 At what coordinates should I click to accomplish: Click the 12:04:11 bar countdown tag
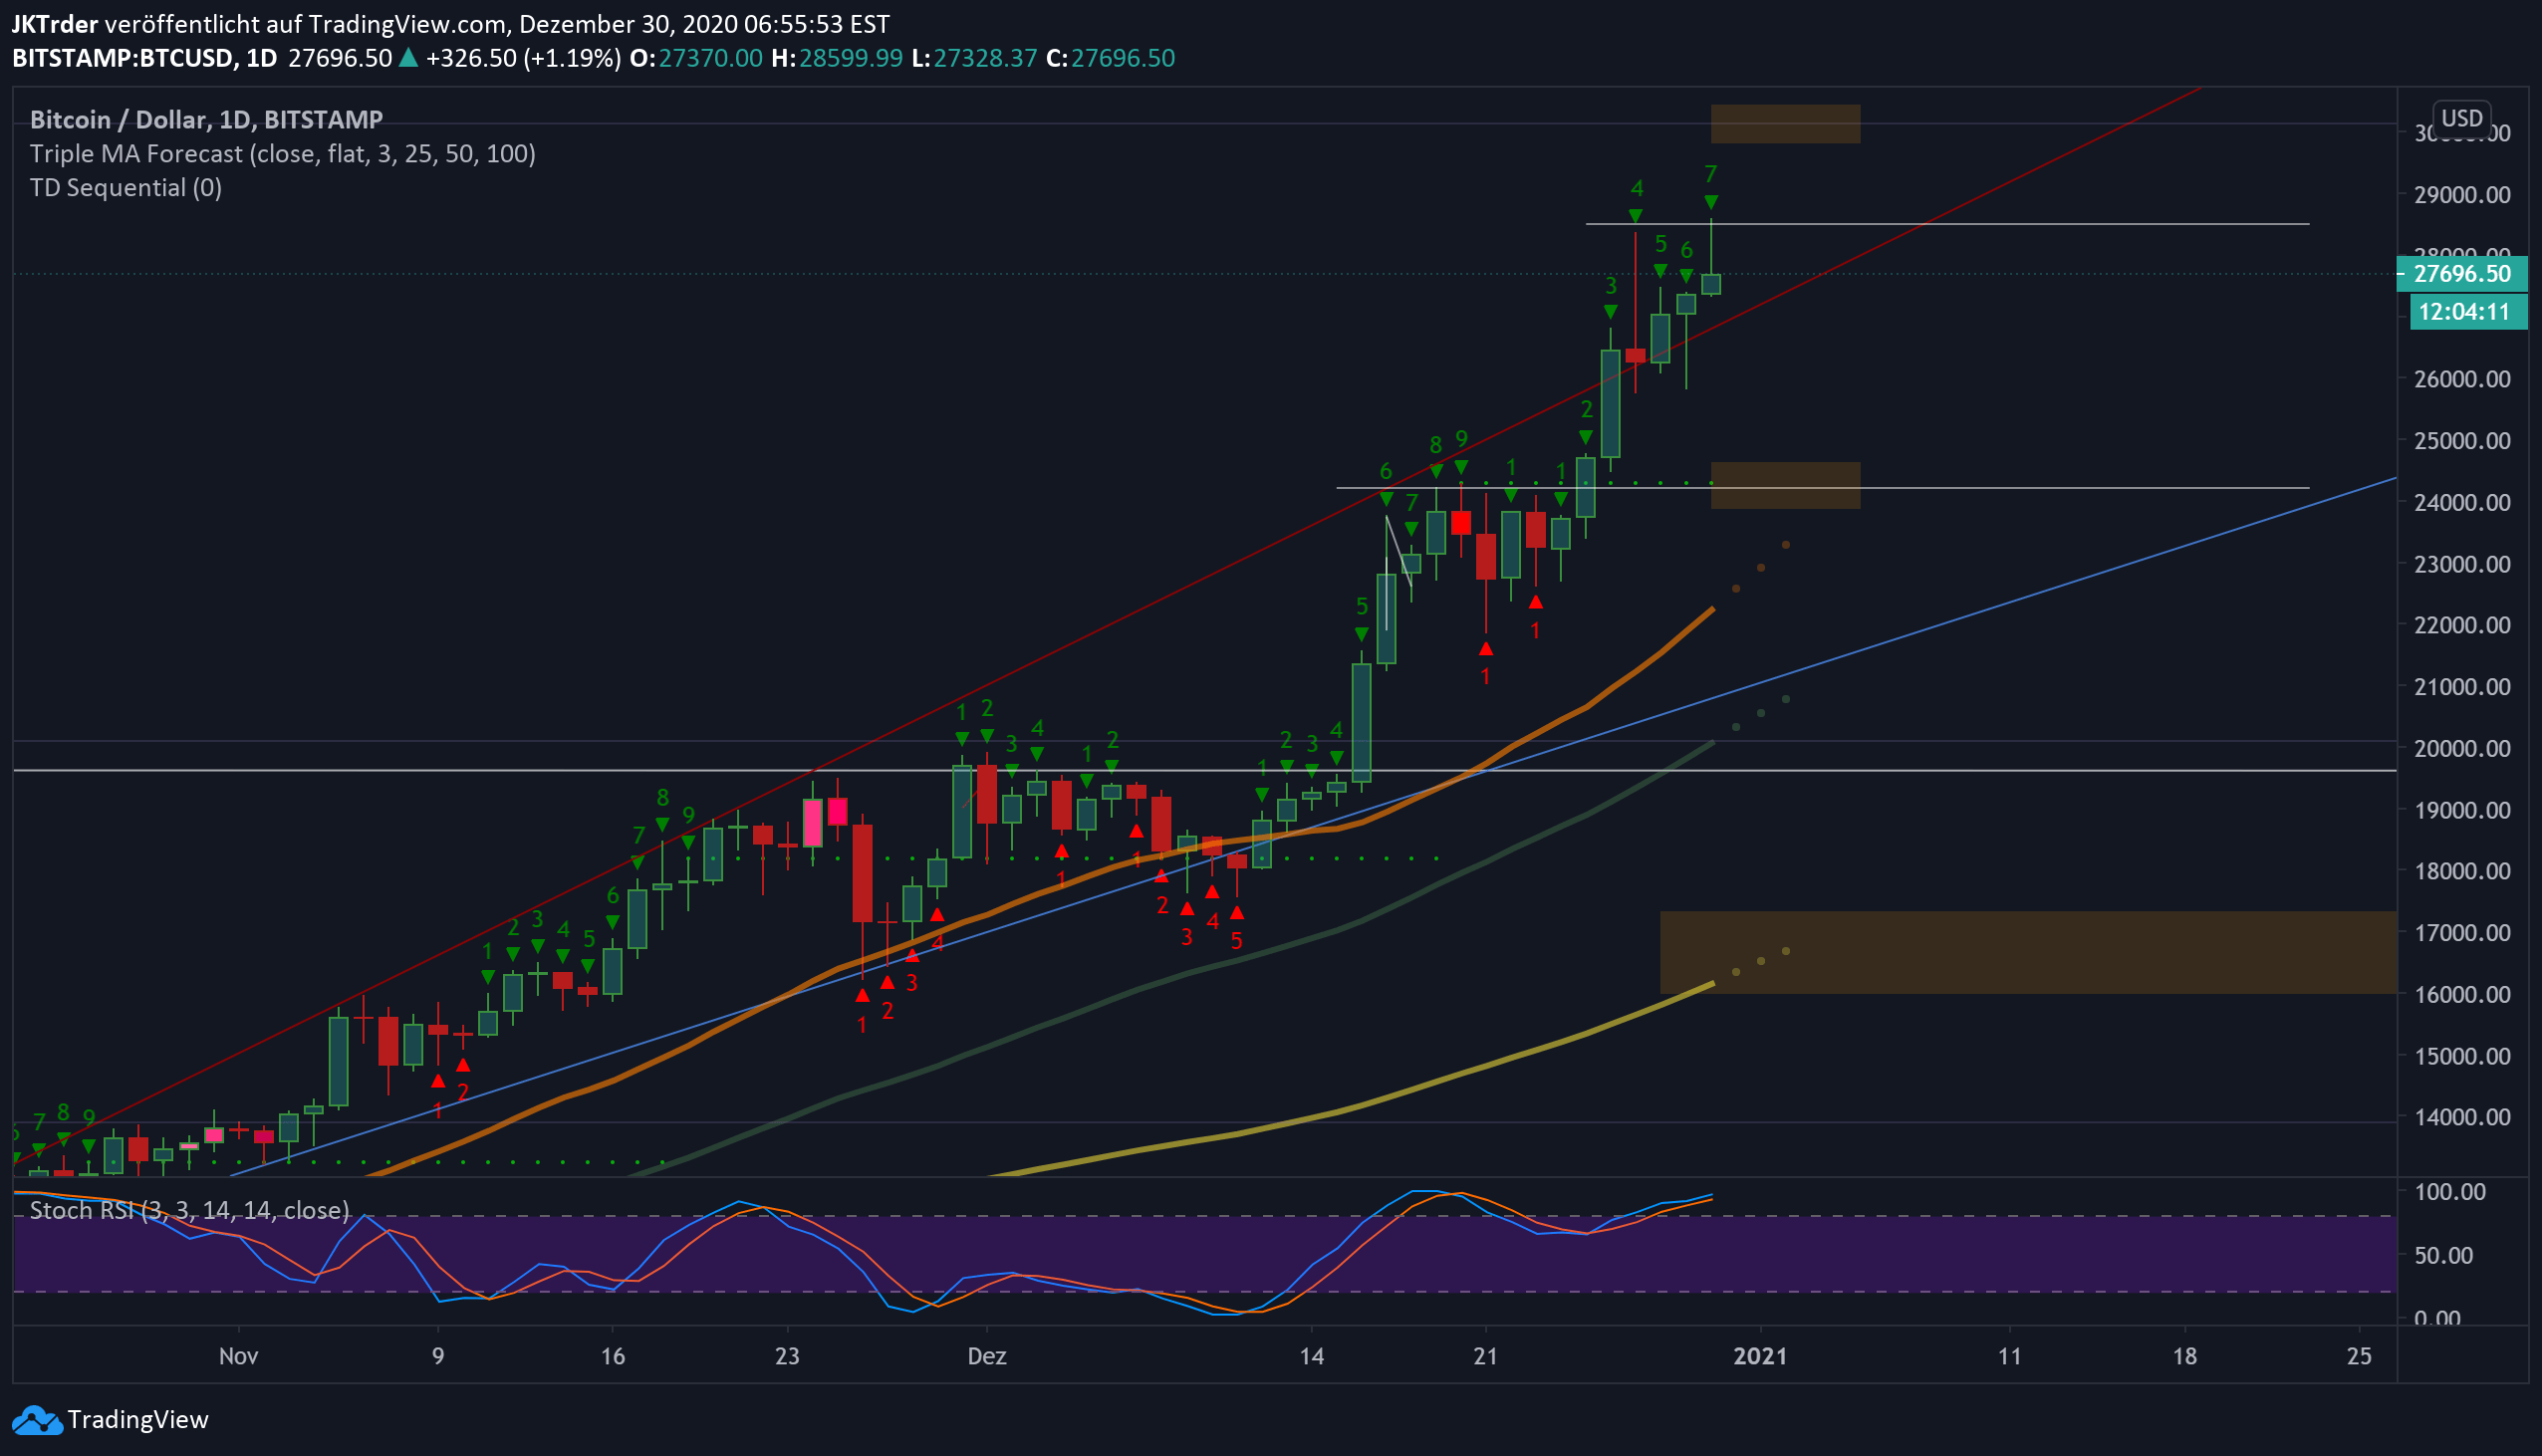(2468, 312)
